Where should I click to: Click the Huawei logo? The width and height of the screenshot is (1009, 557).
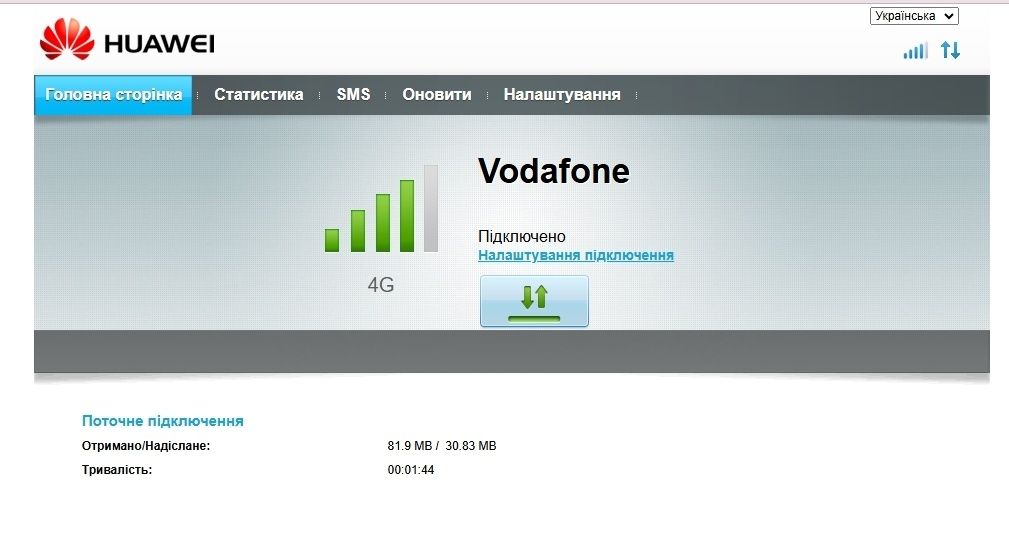pyautogui.click(x=127, y=41)
